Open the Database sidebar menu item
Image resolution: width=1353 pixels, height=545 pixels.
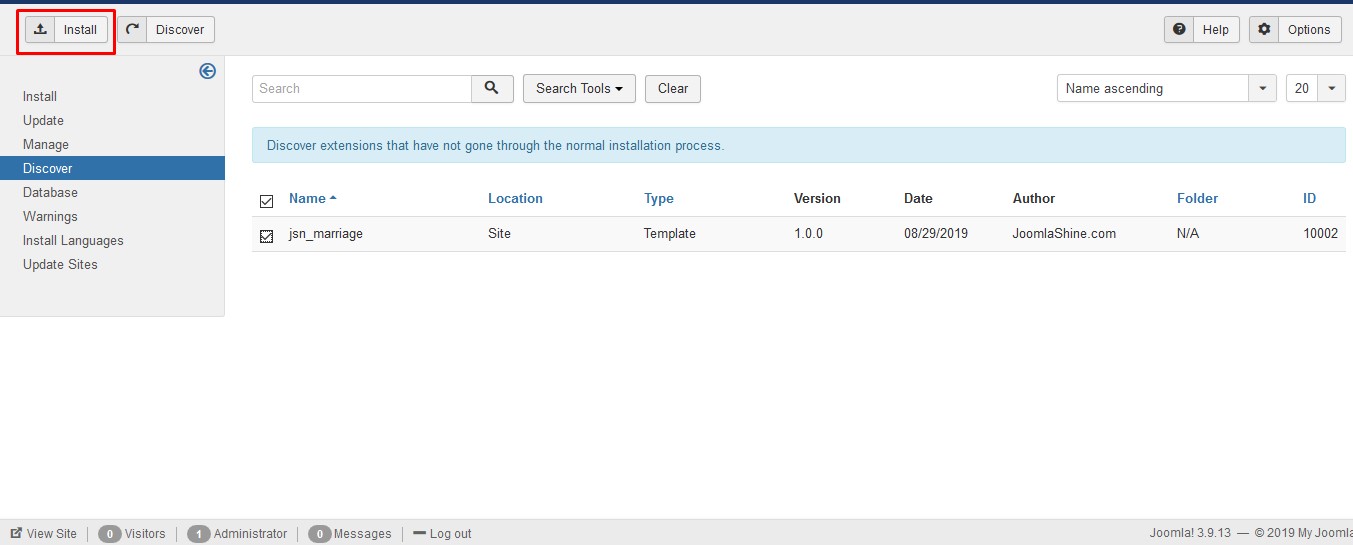(50, 193)
